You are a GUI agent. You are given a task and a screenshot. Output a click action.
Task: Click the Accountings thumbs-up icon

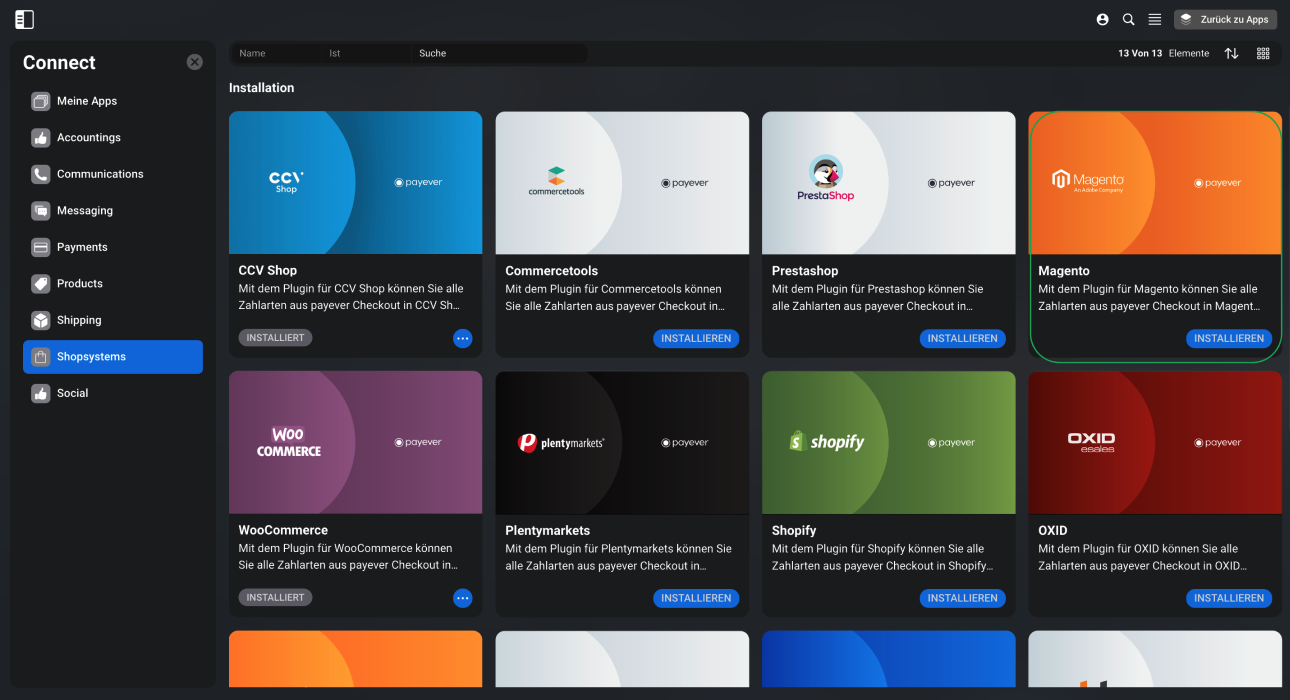(40, 138)
